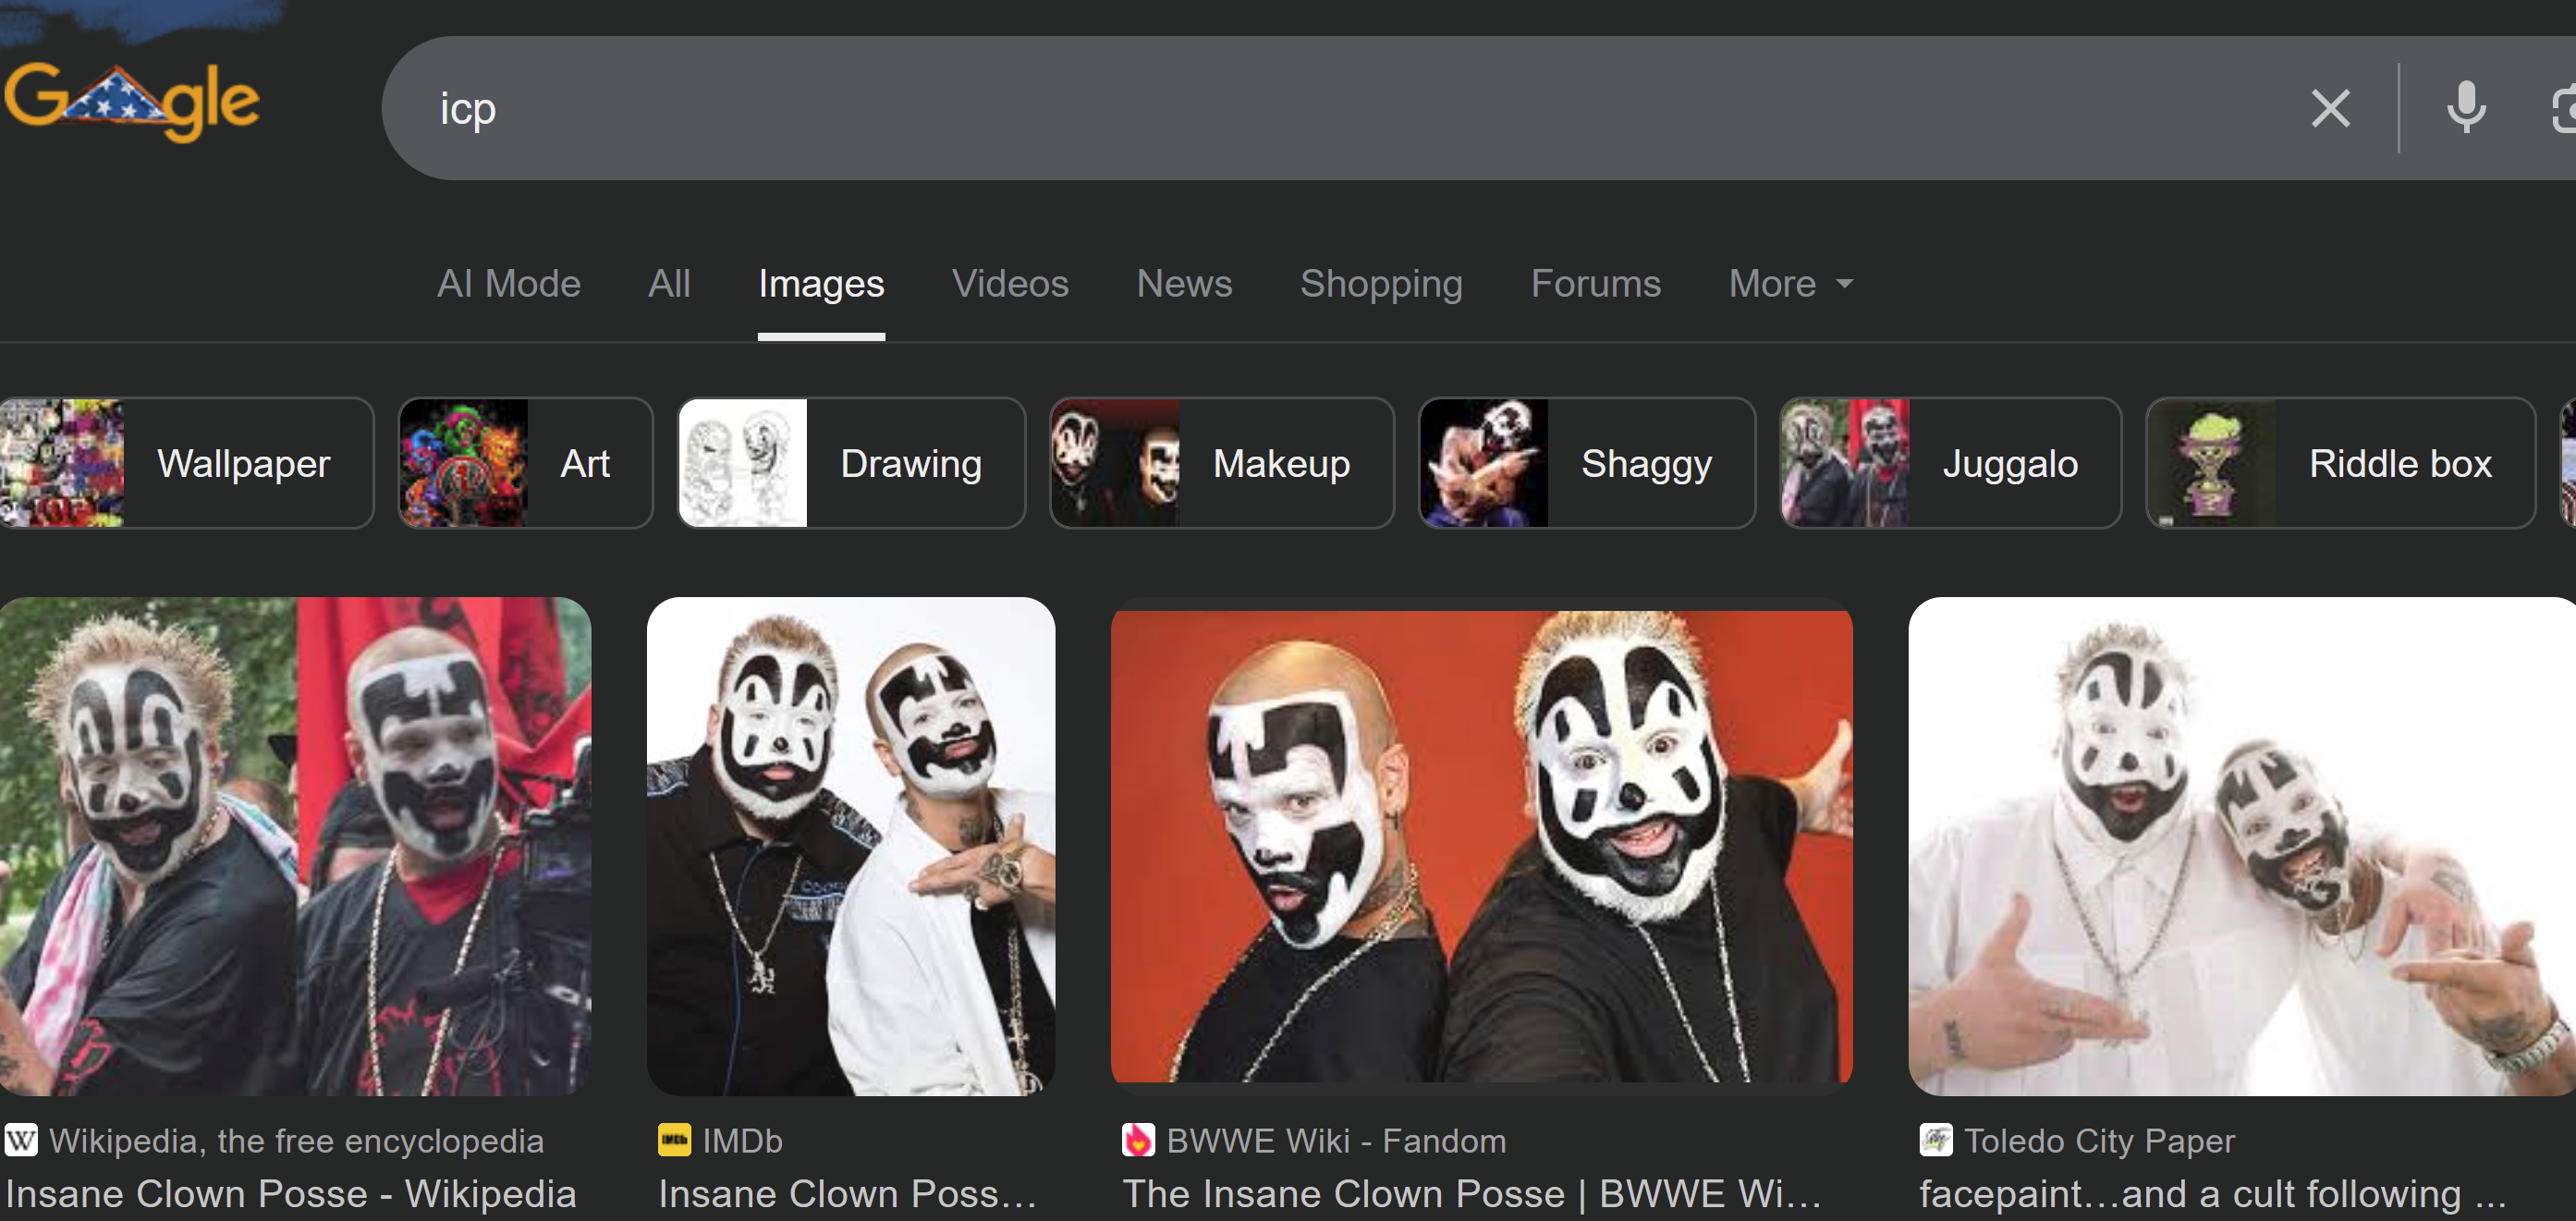This screenshot has height=1221, width=2576.
Task: Click the BWWE Wiki Fandom favicon
Action: tap(1138, 1140)
